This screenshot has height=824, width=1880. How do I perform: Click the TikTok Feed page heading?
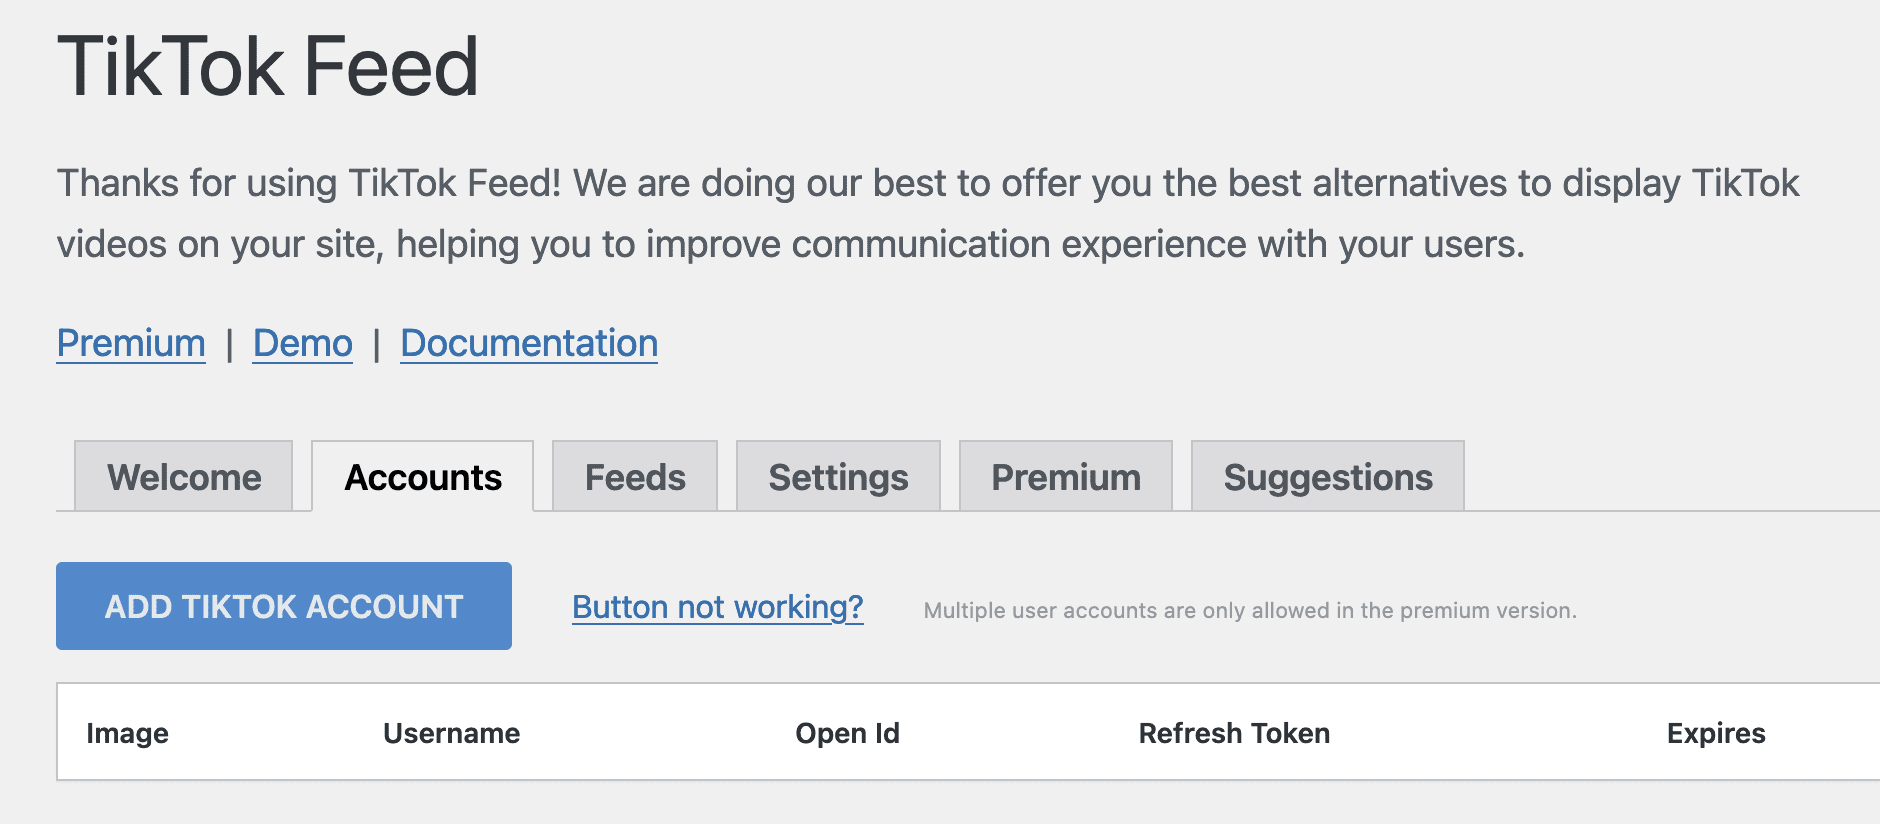268,67
